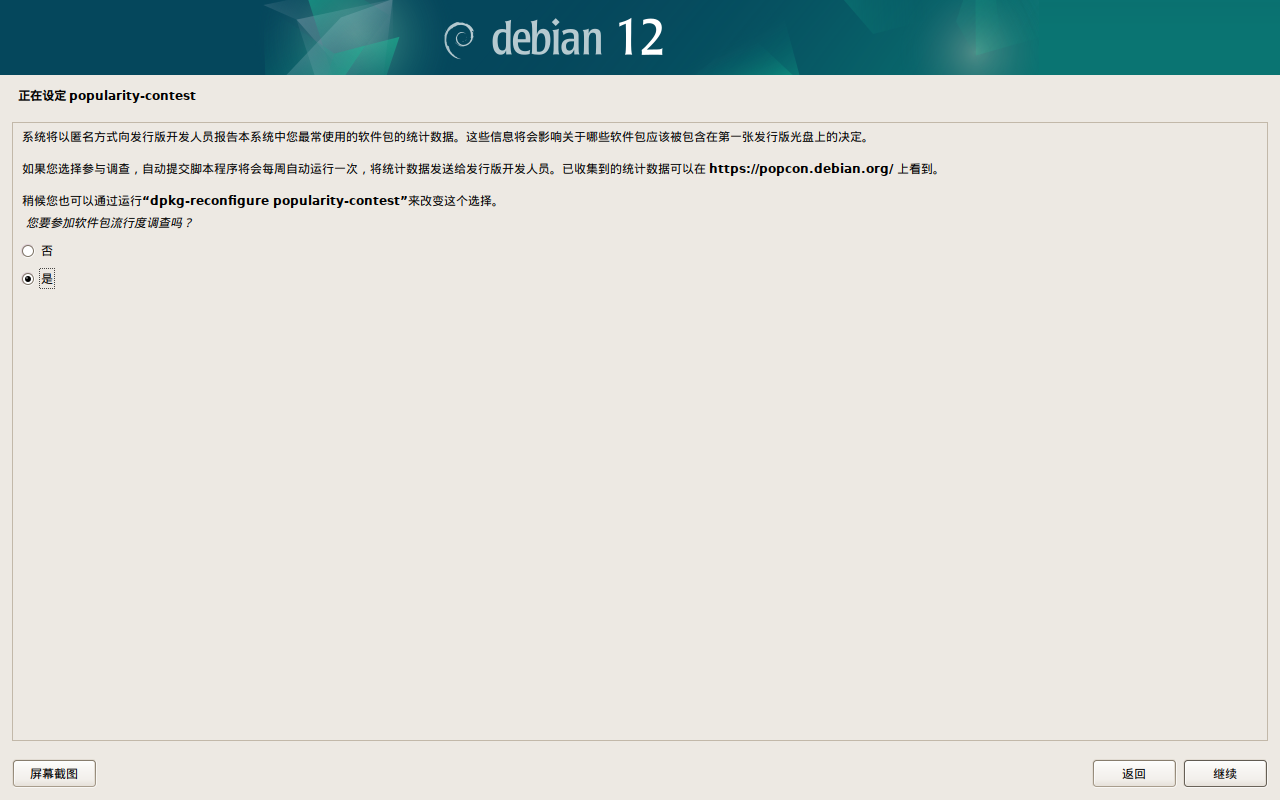
Task: Click the 返回 (Go Back) button
Action: coord(1134,774)
